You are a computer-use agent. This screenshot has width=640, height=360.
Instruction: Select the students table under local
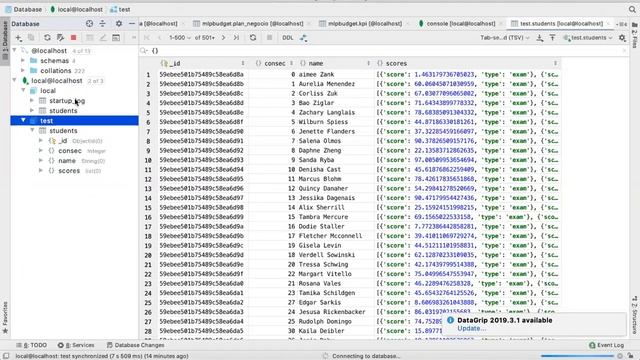click(63, 111)
